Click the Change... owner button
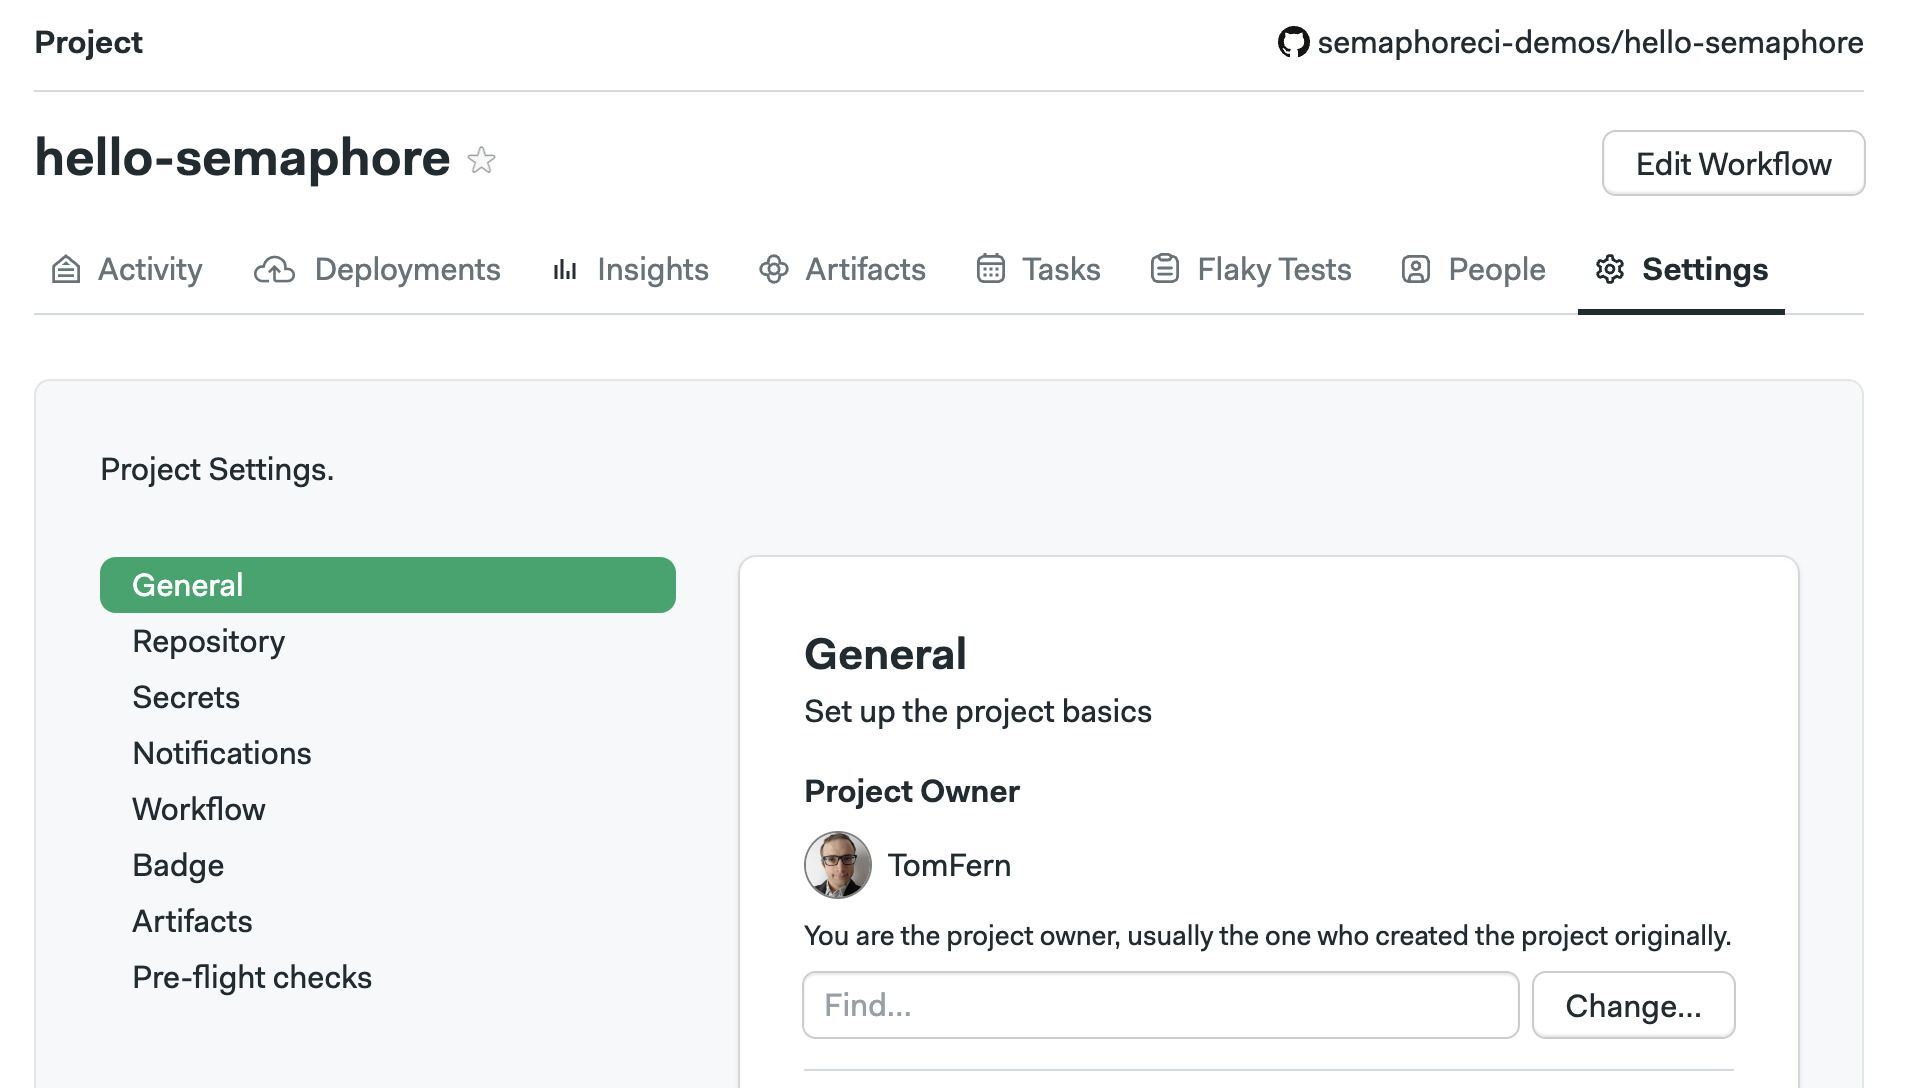This screenshot has width=1908, height=1088. click(1633, 1005)
